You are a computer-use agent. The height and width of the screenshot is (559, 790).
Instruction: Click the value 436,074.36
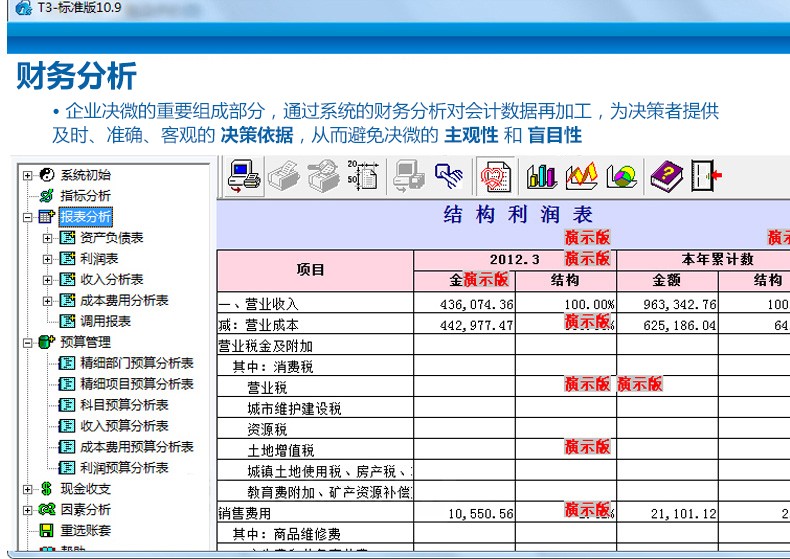[x=477, y=305]
